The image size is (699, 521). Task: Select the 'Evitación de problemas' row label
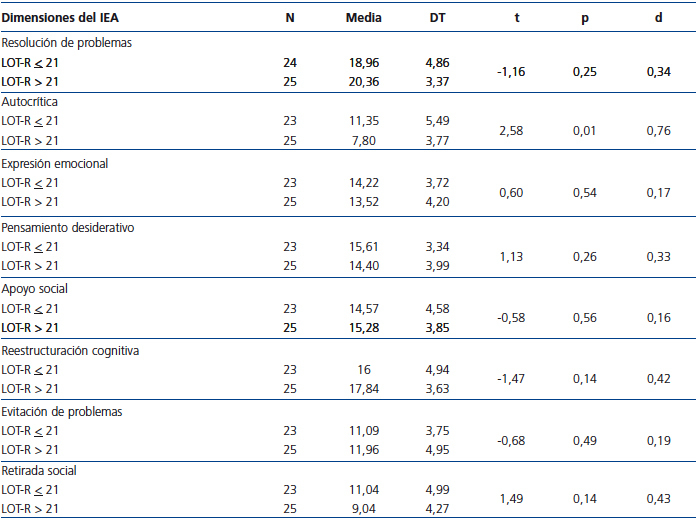pos(62,411)
